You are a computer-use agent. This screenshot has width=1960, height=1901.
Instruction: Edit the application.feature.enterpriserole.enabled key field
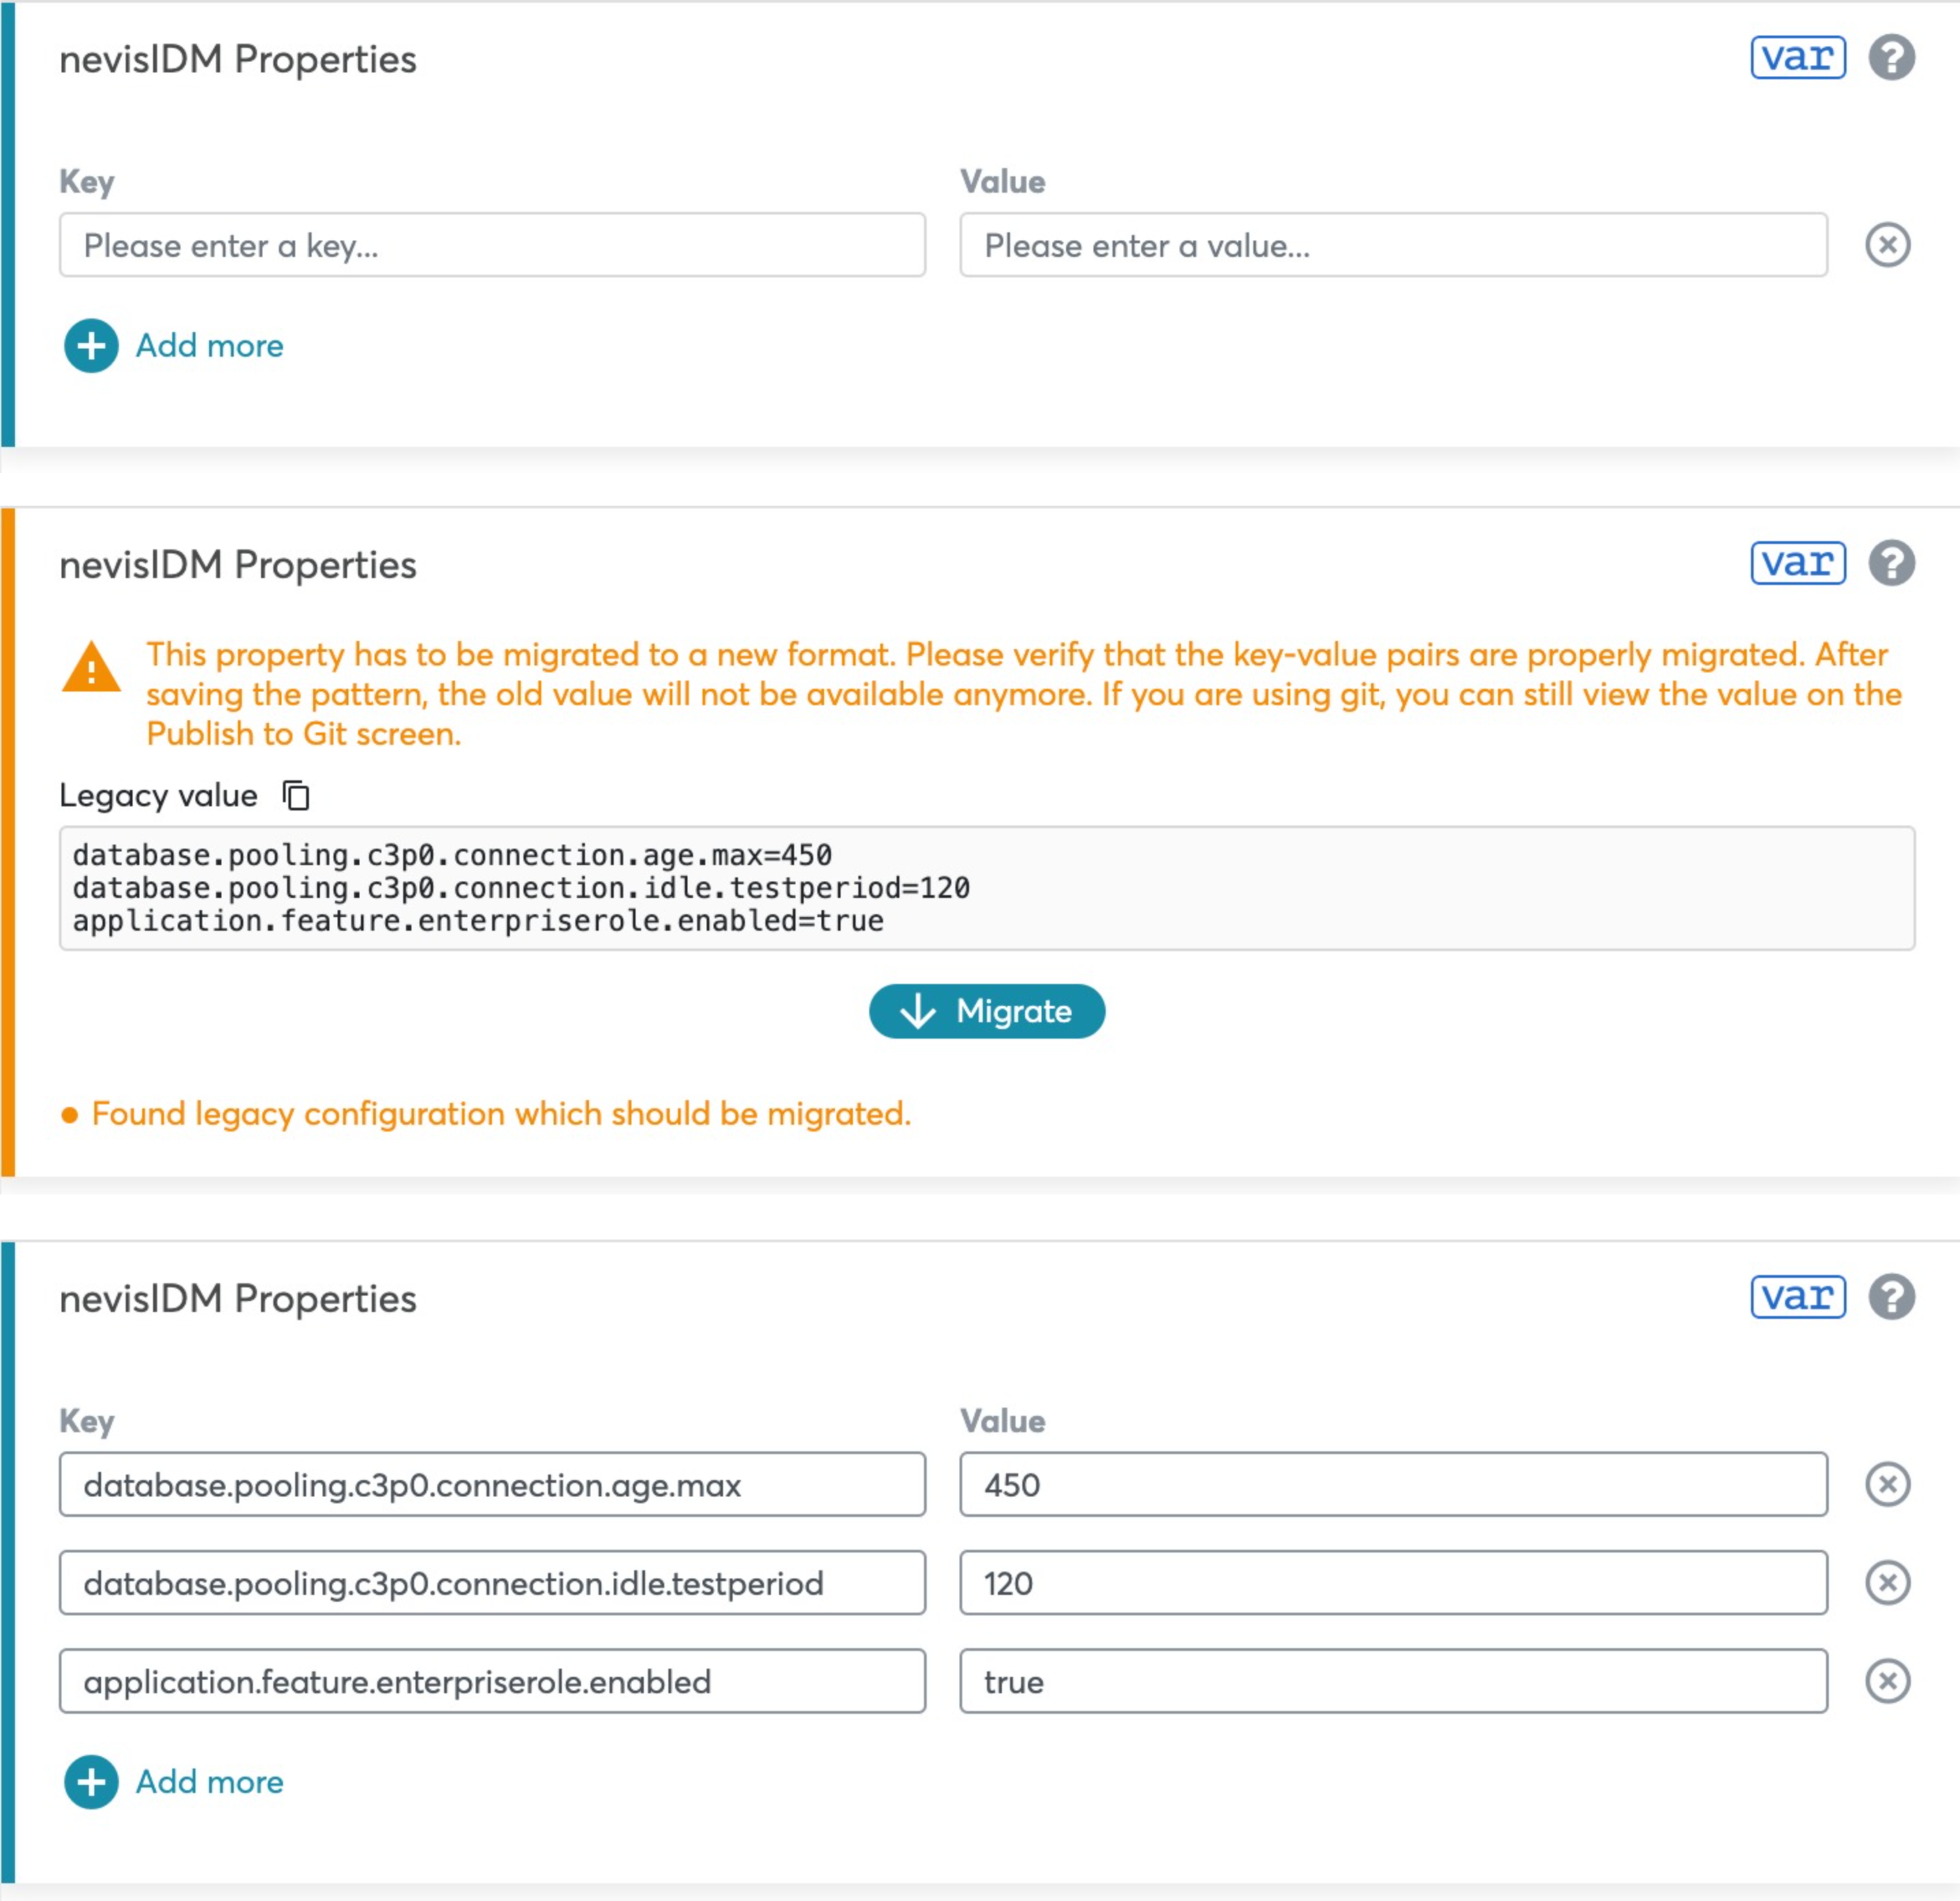pos(492,1681)
